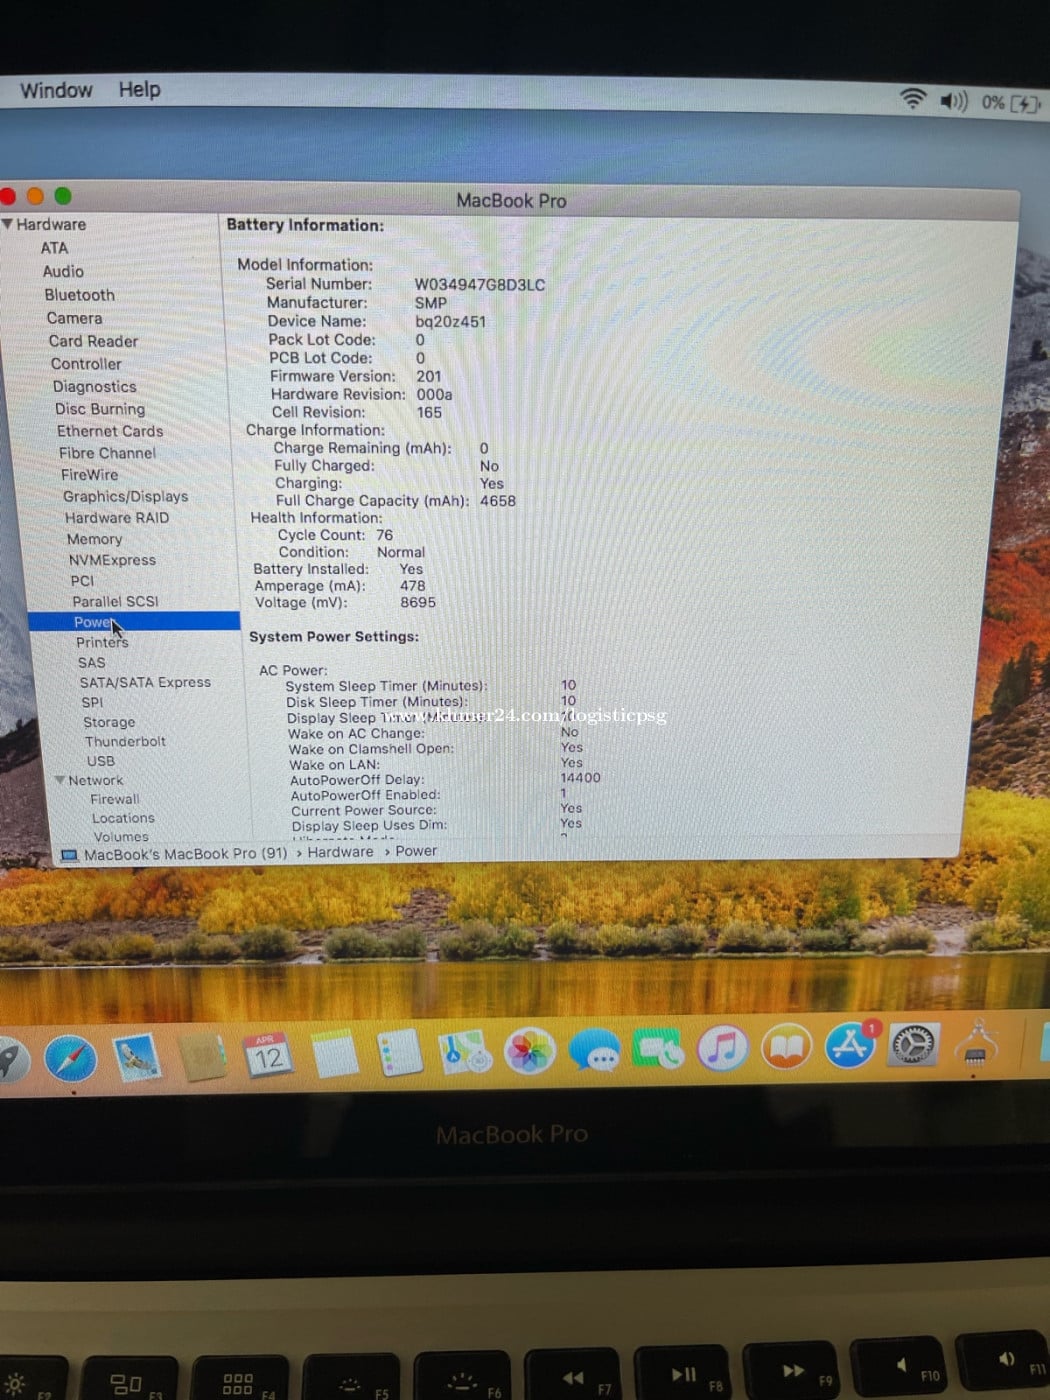
Task: Open Calendar icon showing 12
Action: [267, 1056]
